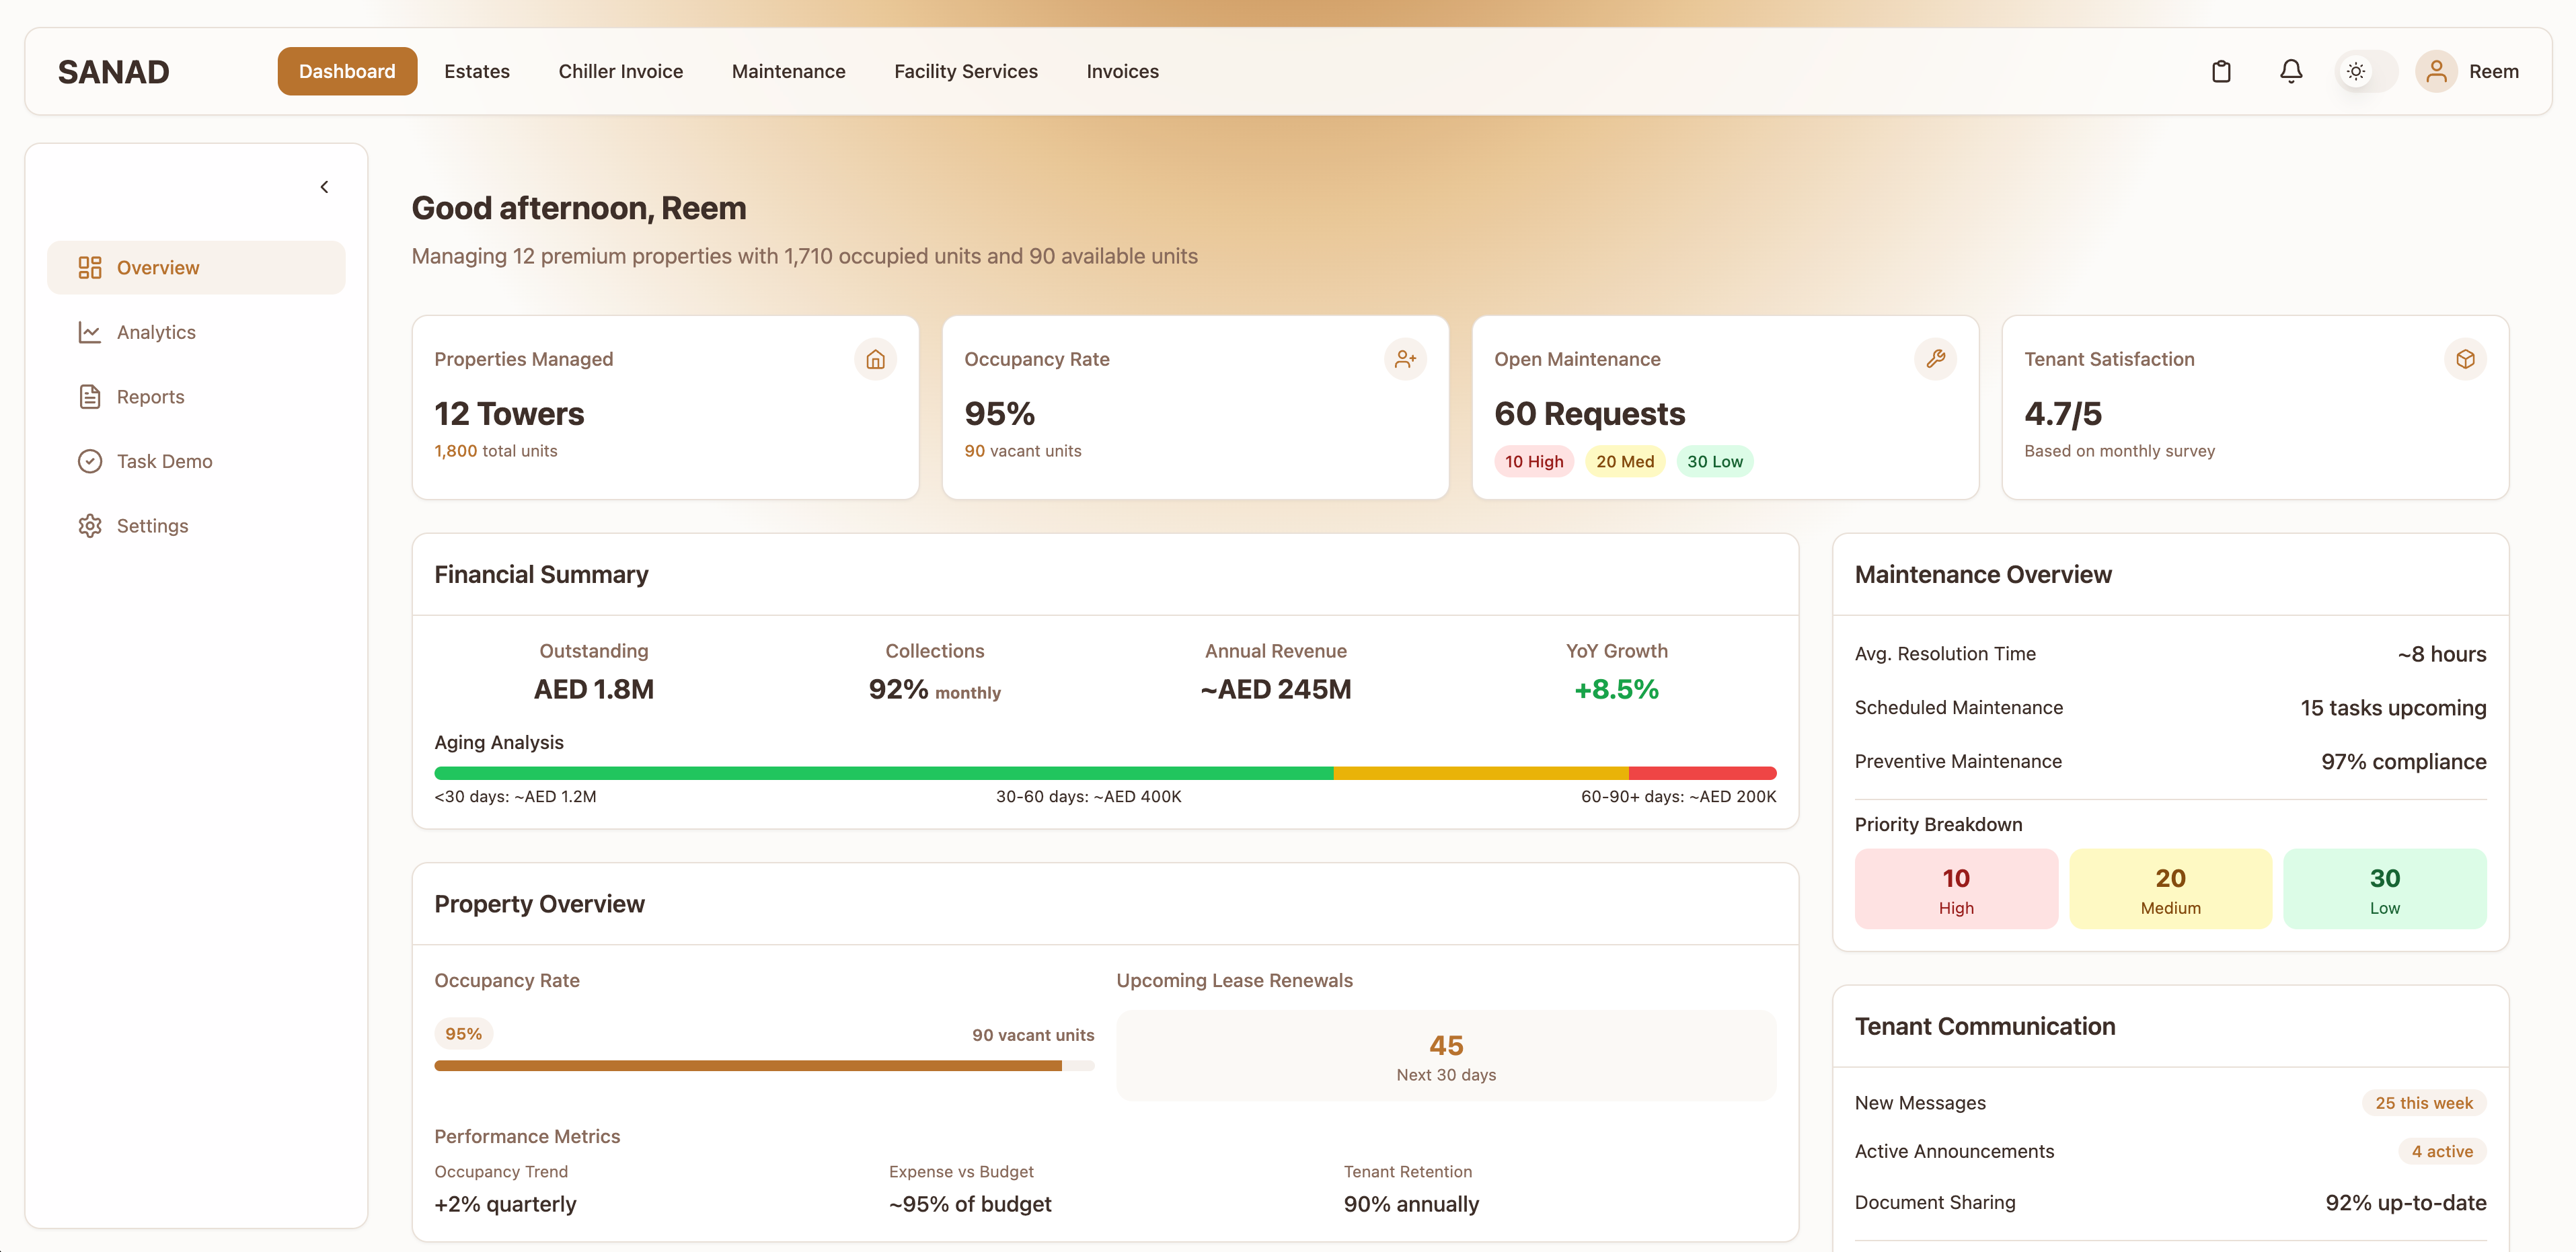
Task: Click the house icon on Properties Managed card
Action: [876, 359]
